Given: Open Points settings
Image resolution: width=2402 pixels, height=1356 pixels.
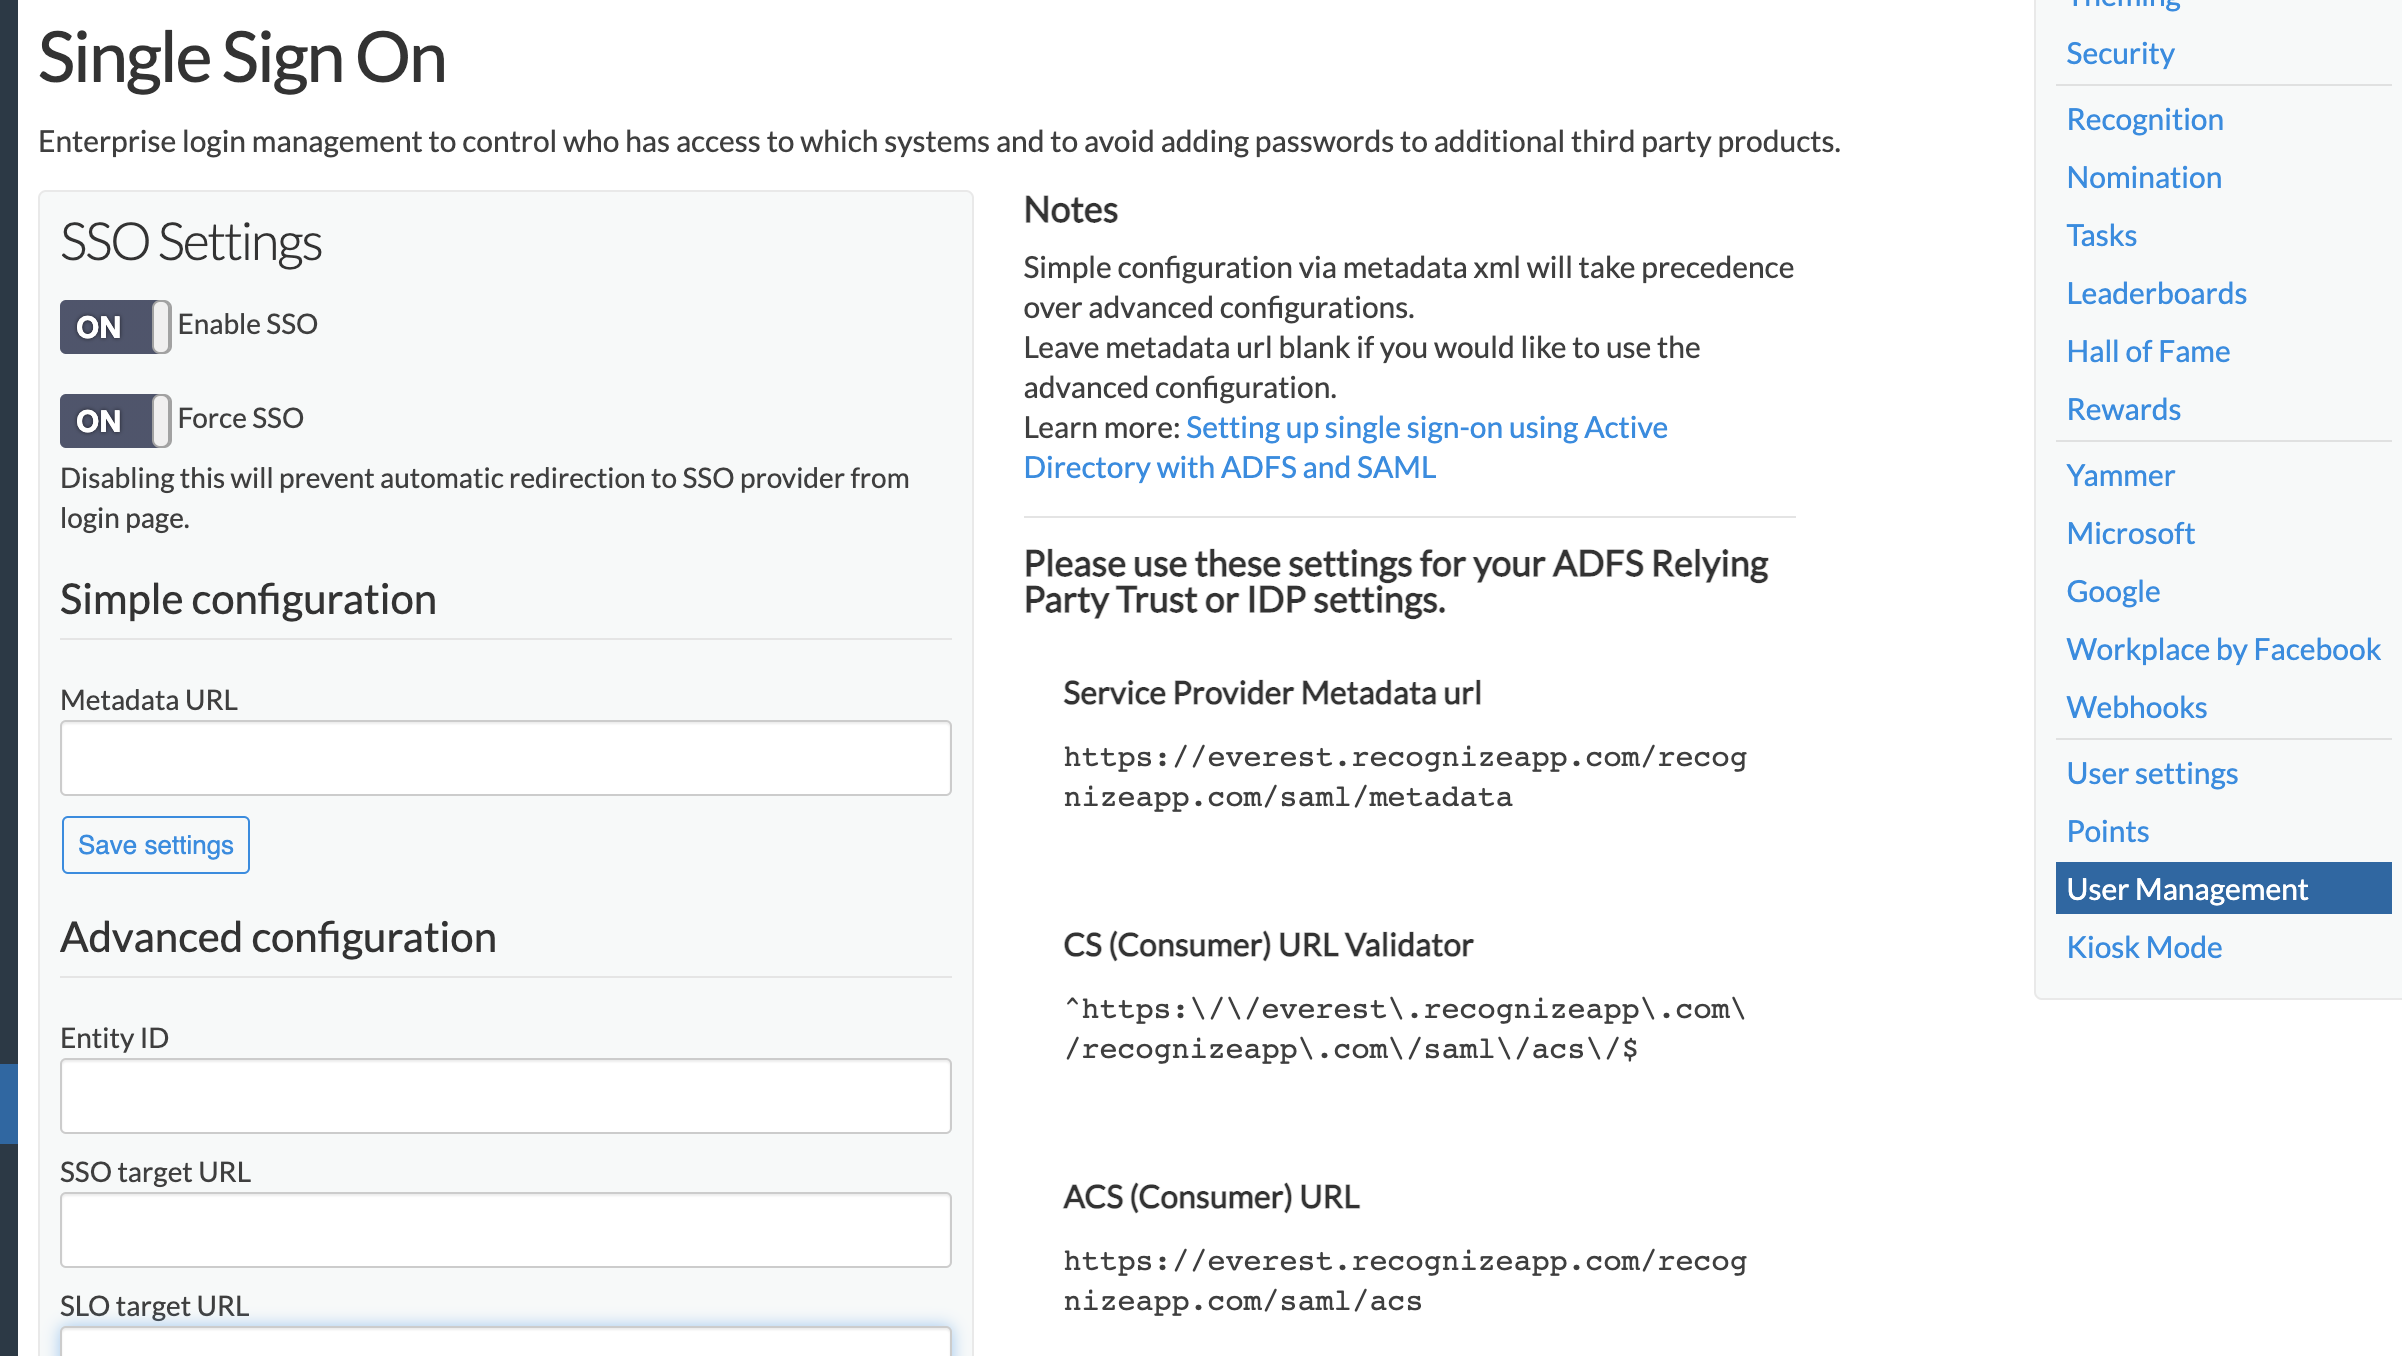Looking at the screenshot, I should (2107, 831).
